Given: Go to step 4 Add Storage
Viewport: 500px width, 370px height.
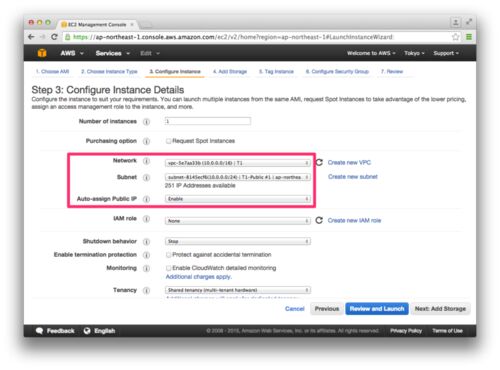Looking at the screenshot, I should click(x=230, y=72).
